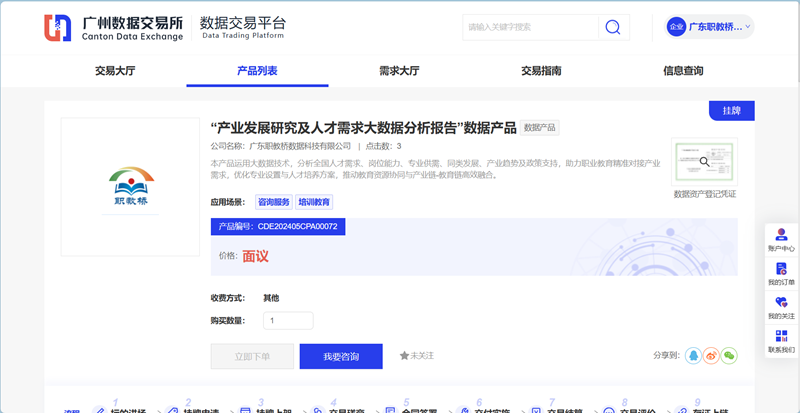Expand the 广东职教桥 account dropdown
This screenshot has height=413, width=800.
coord(710,27)
